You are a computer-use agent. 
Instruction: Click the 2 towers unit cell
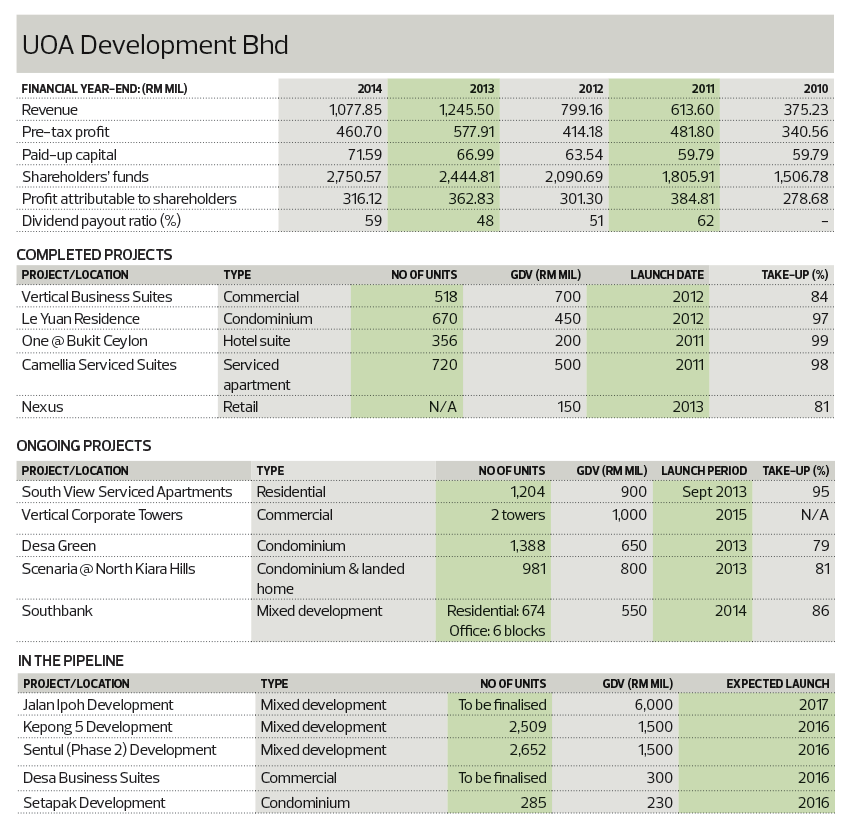point(518,515)
